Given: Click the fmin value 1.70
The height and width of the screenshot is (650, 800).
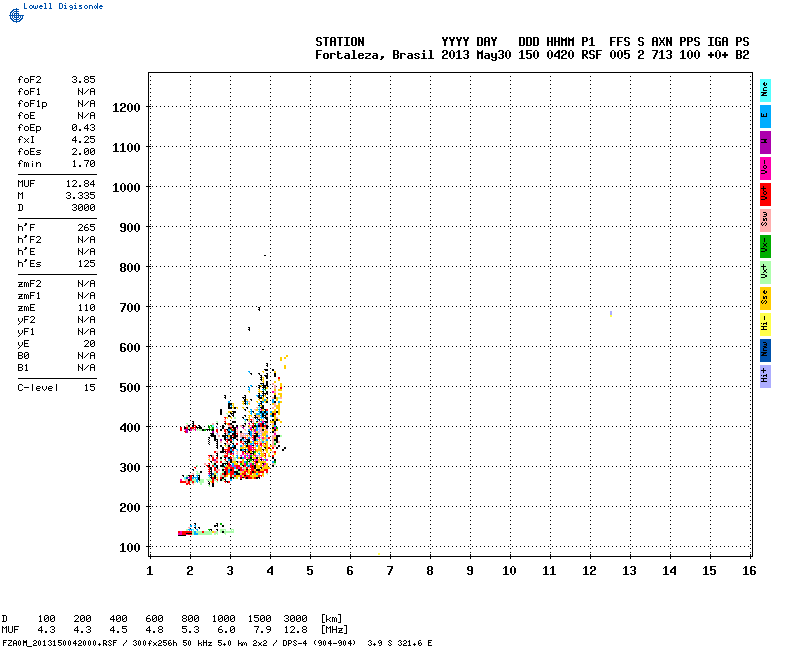Looking at the screenshot, I should 83,164.
